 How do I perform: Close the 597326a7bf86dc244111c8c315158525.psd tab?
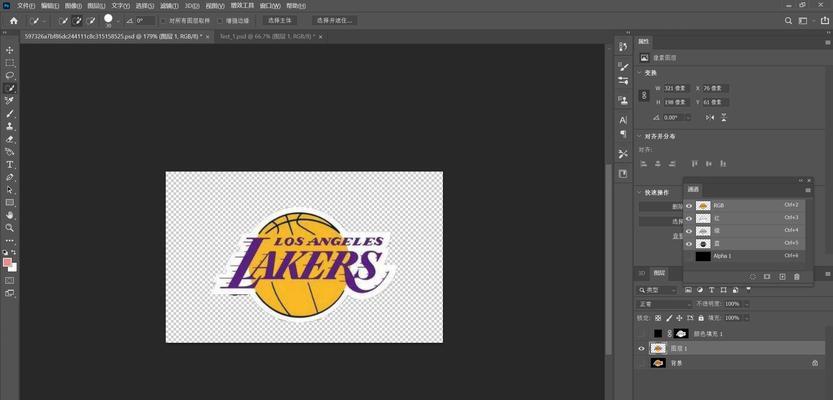coord(208,37)
